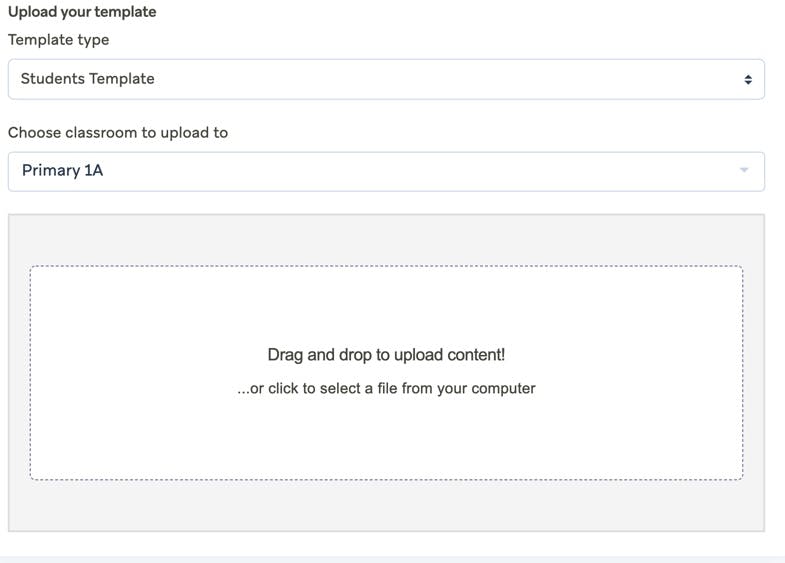Expand the classroom selection dropdown

click(x=386, y=171)
